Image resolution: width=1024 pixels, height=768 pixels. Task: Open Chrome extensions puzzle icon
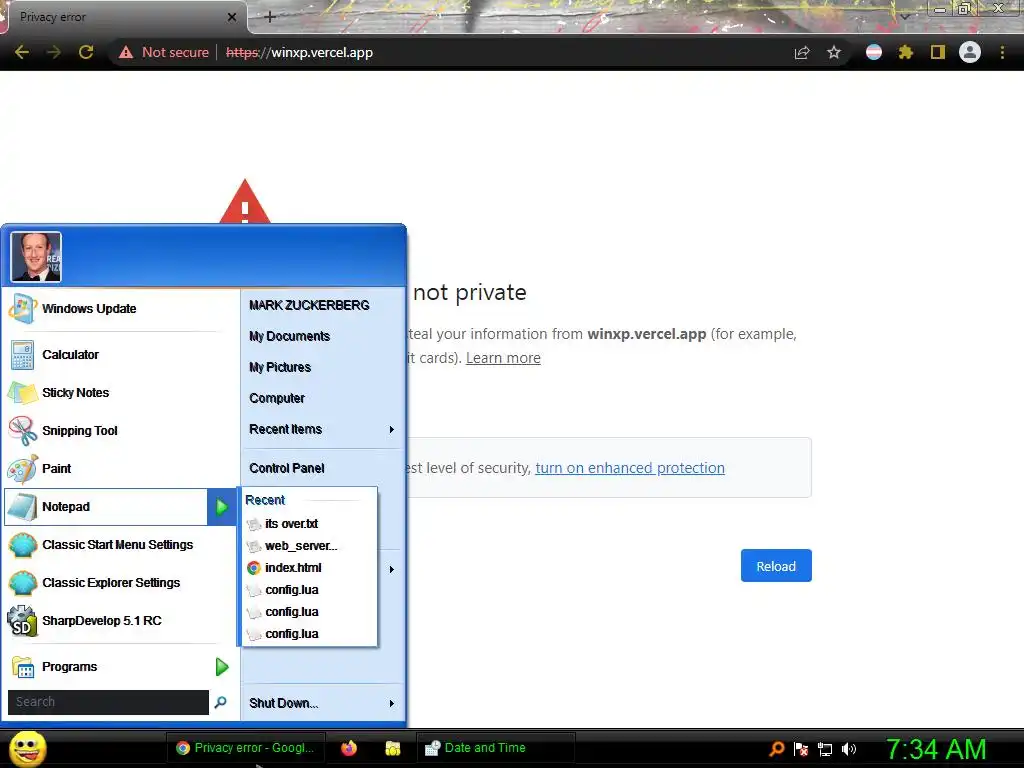(x=906, y=52)
